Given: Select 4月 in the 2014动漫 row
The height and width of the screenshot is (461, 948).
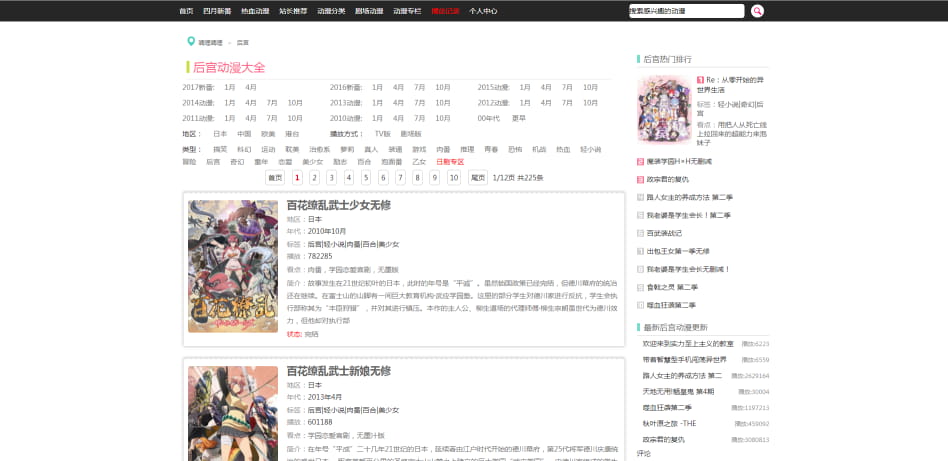Looking at the screenshot, I should 251,103.
